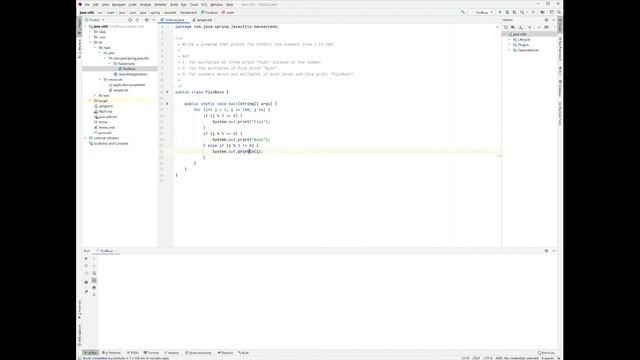Collapse the java source folder
The image size is (640, 360).
pos(100,53)
